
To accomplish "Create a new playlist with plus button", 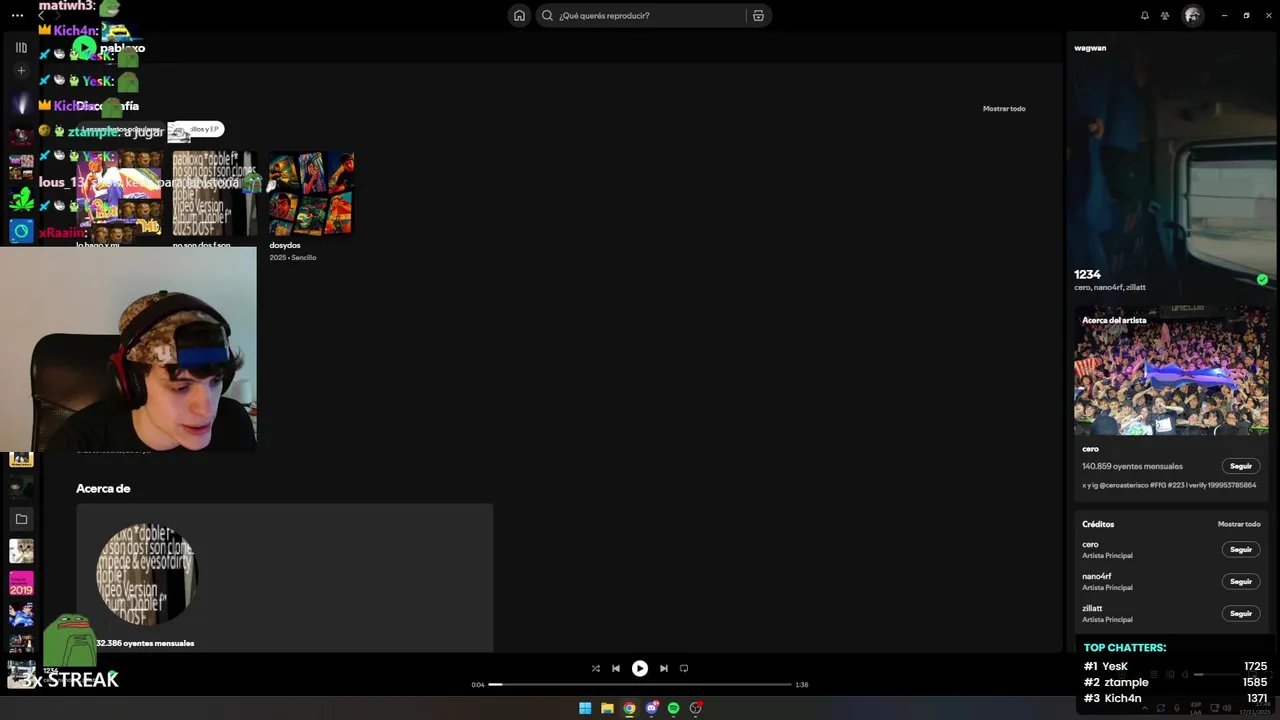I will point(21,71).
